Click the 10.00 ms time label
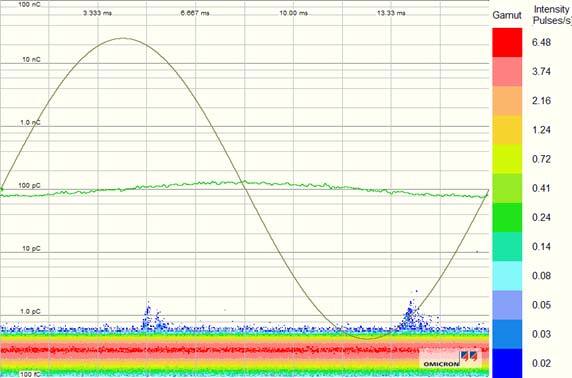This screenshot has width=572, height=378. click(x=294, y=13)
